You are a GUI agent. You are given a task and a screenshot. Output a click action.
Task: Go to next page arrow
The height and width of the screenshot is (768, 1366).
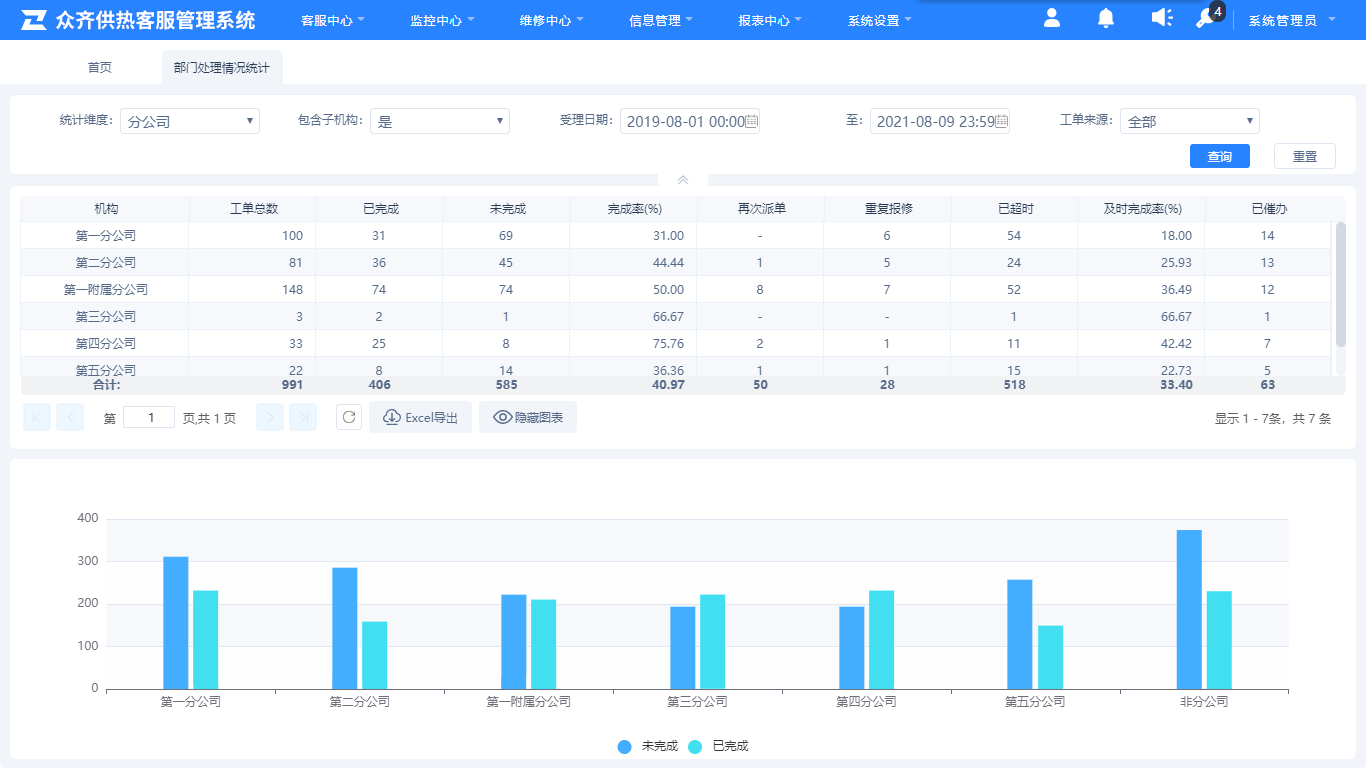pyautogui.click(x=270, y=417)
